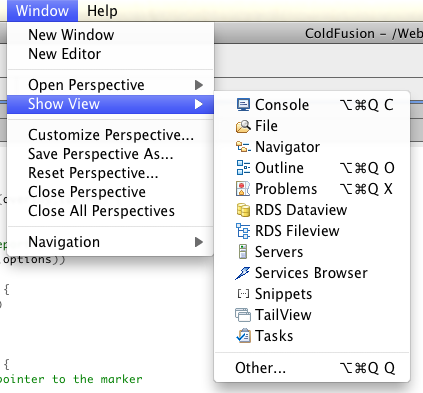Click the Navigator tree icon

(x=243, y=147)
